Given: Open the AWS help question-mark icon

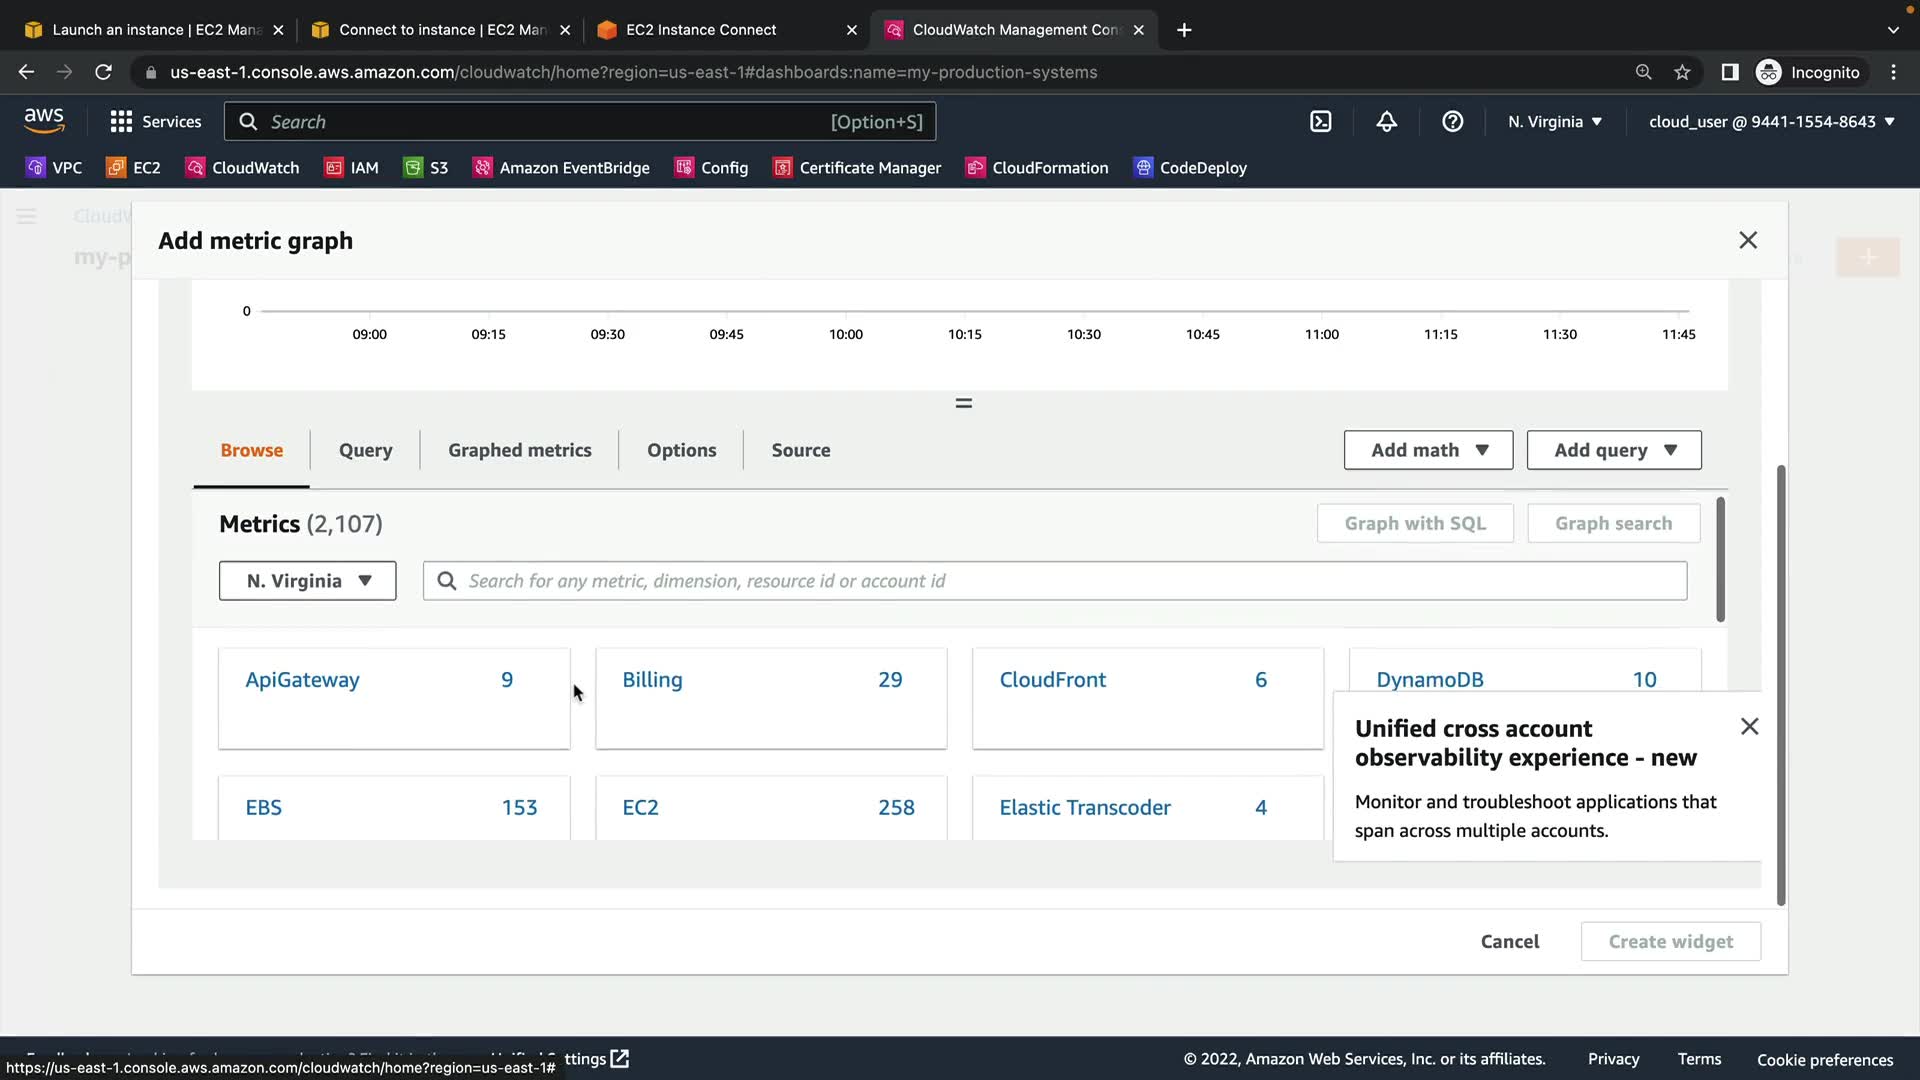Looking at the screenshot, I should (1452, 122).
